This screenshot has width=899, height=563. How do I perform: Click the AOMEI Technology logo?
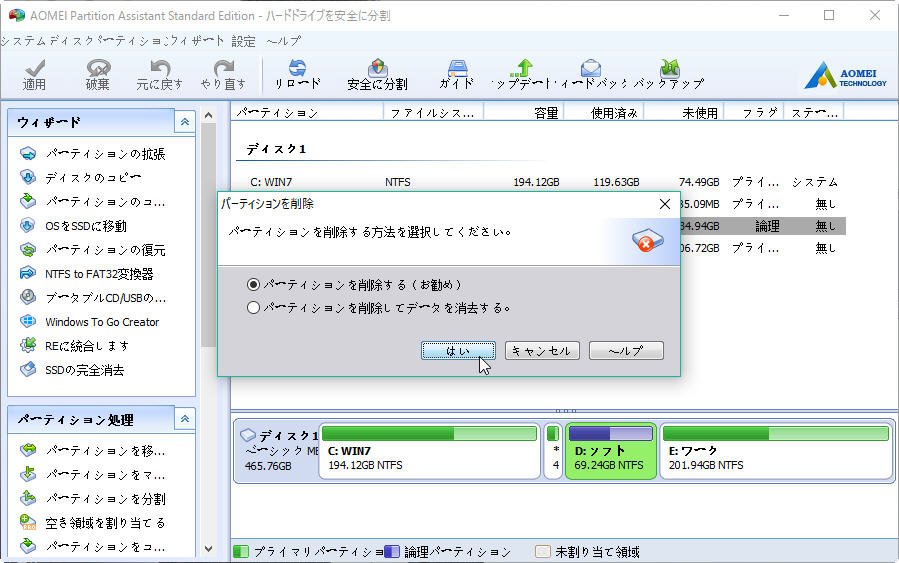pyautogui.click(x=845, y=76)
